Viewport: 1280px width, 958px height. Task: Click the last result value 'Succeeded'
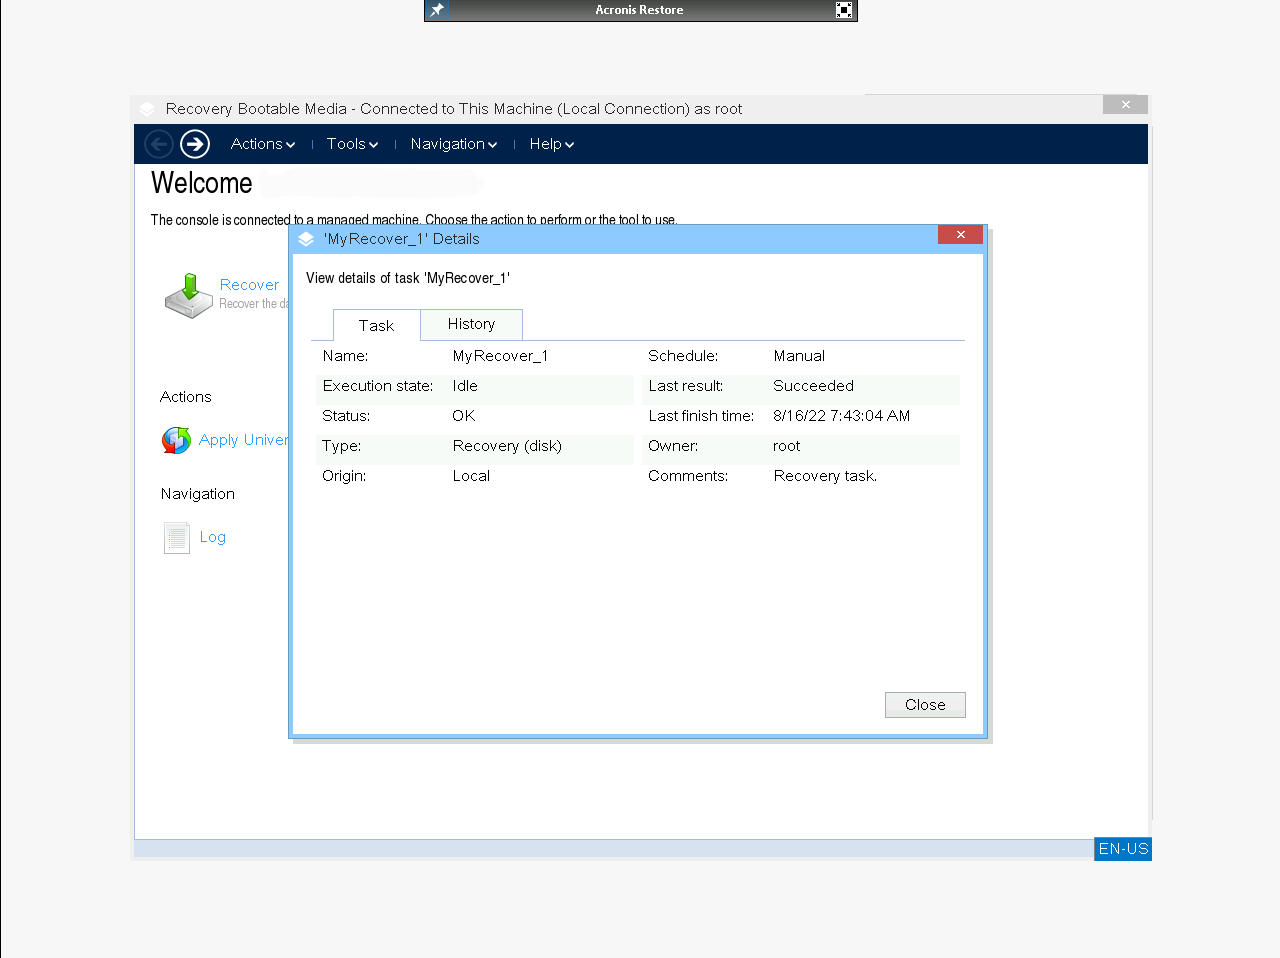pyautogui.click(x=813, y=386)
